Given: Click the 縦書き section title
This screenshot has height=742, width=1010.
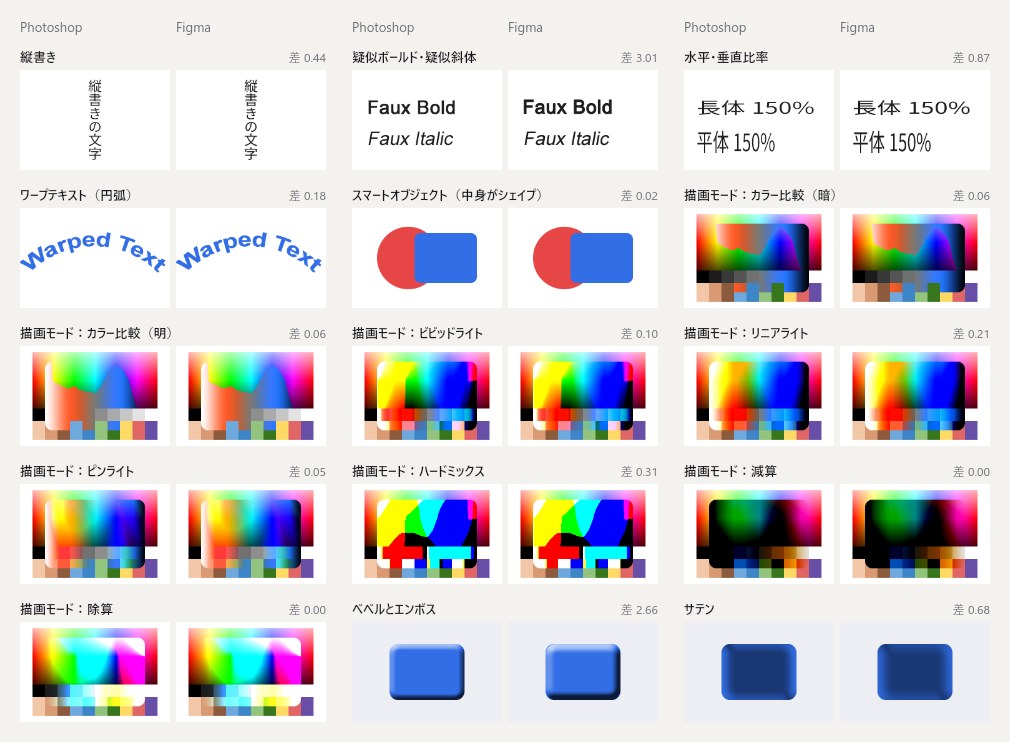Looking at the screenshot, I should tap(38, 57).
